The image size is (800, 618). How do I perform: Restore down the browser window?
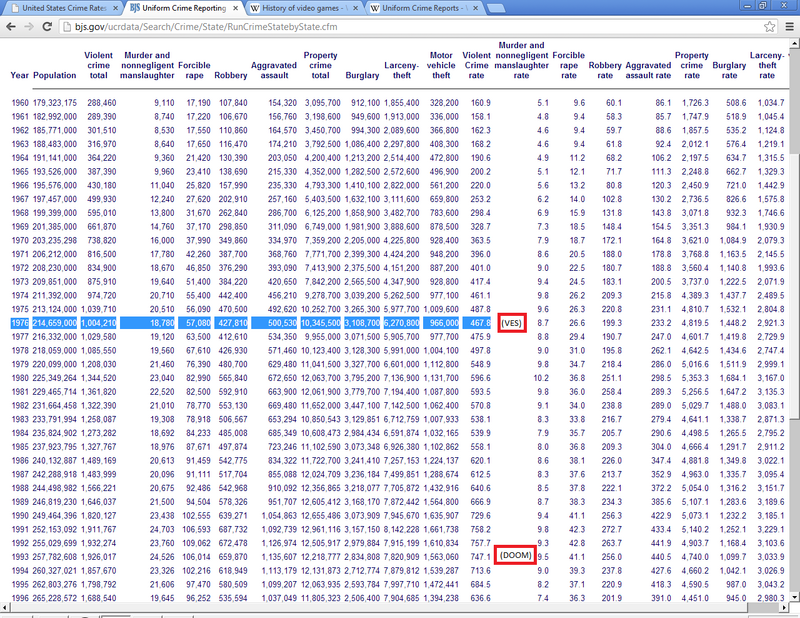763,6
